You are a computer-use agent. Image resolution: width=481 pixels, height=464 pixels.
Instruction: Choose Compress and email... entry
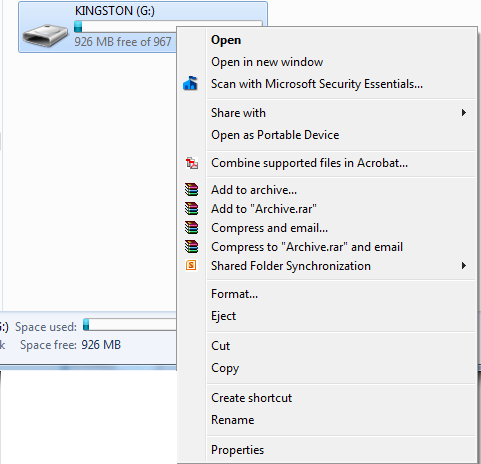tap(326, 228)
